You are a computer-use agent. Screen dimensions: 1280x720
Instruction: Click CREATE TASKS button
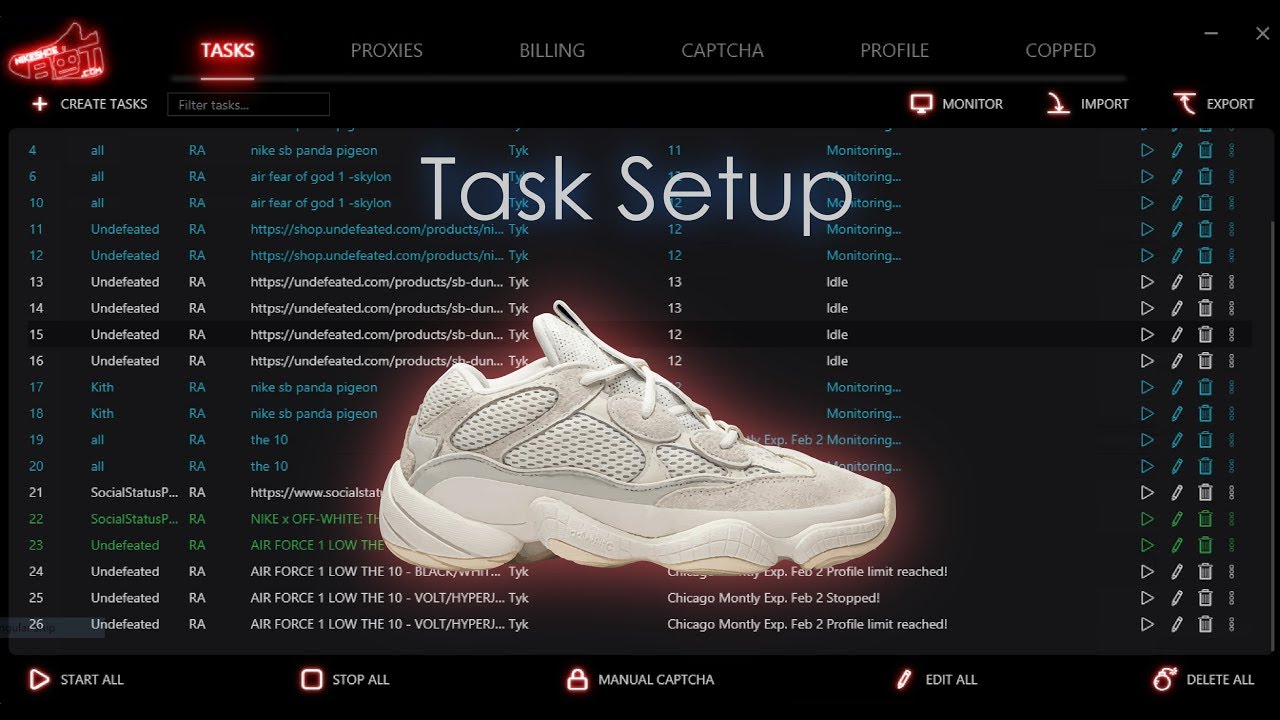click(x=89, y=104)
